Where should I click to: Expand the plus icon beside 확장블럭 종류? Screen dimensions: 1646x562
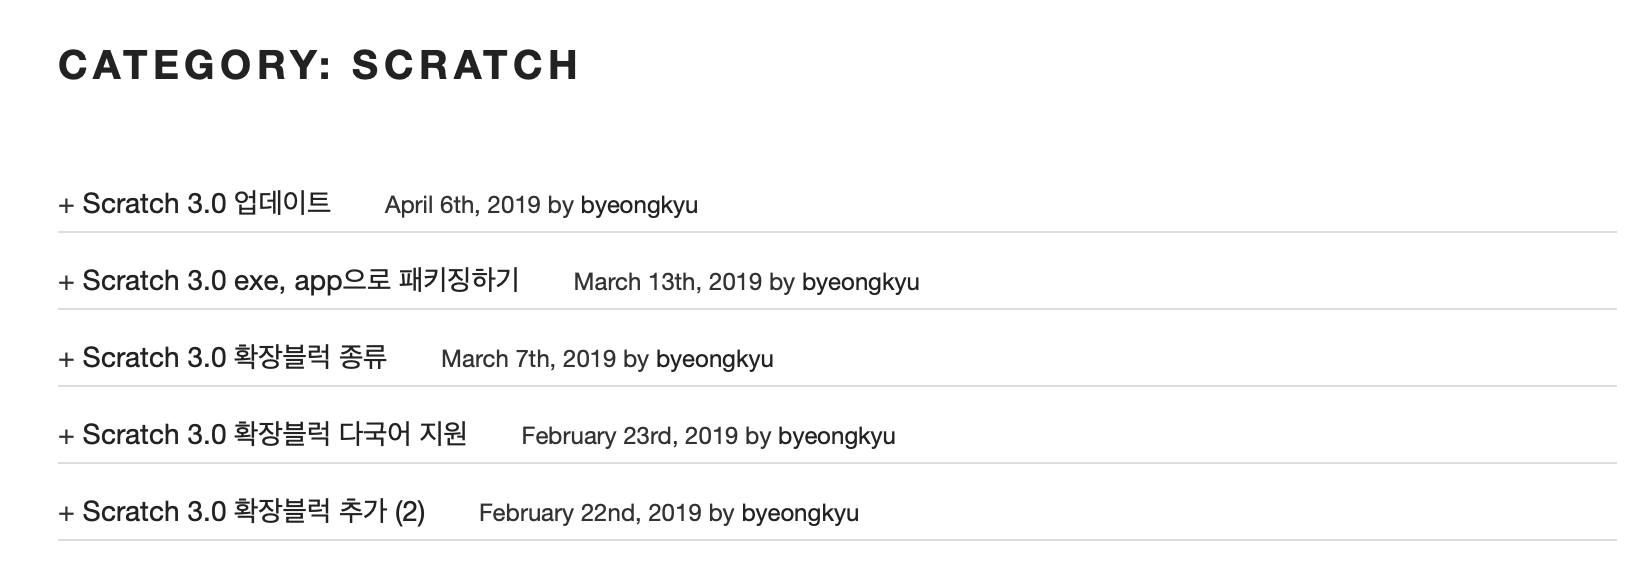pos(66,359)
